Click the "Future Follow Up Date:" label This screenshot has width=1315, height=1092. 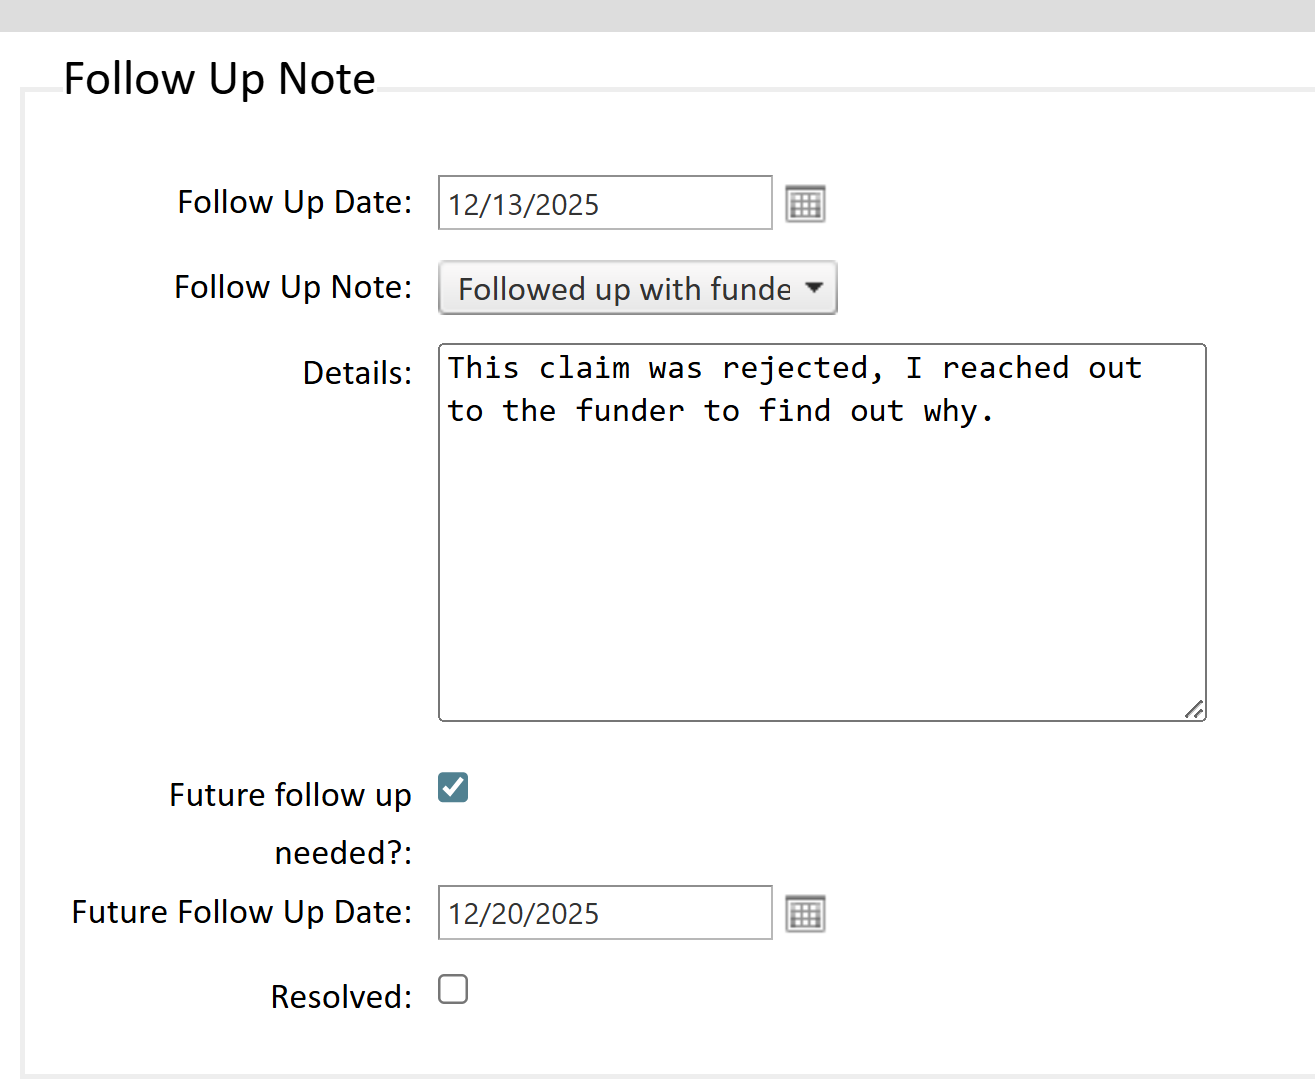coord(241,912)
